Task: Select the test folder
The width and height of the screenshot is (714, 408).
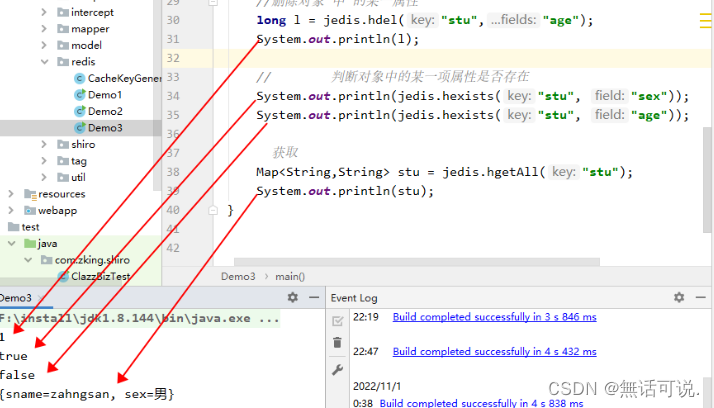Action: point(30,227)
